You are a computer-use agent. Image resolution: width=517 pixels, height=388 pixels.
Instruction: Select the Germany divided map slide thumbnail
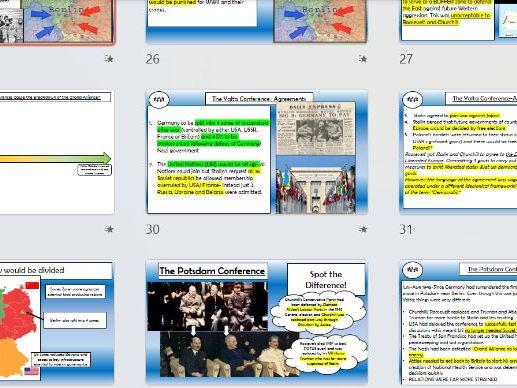tap(57, 322)
